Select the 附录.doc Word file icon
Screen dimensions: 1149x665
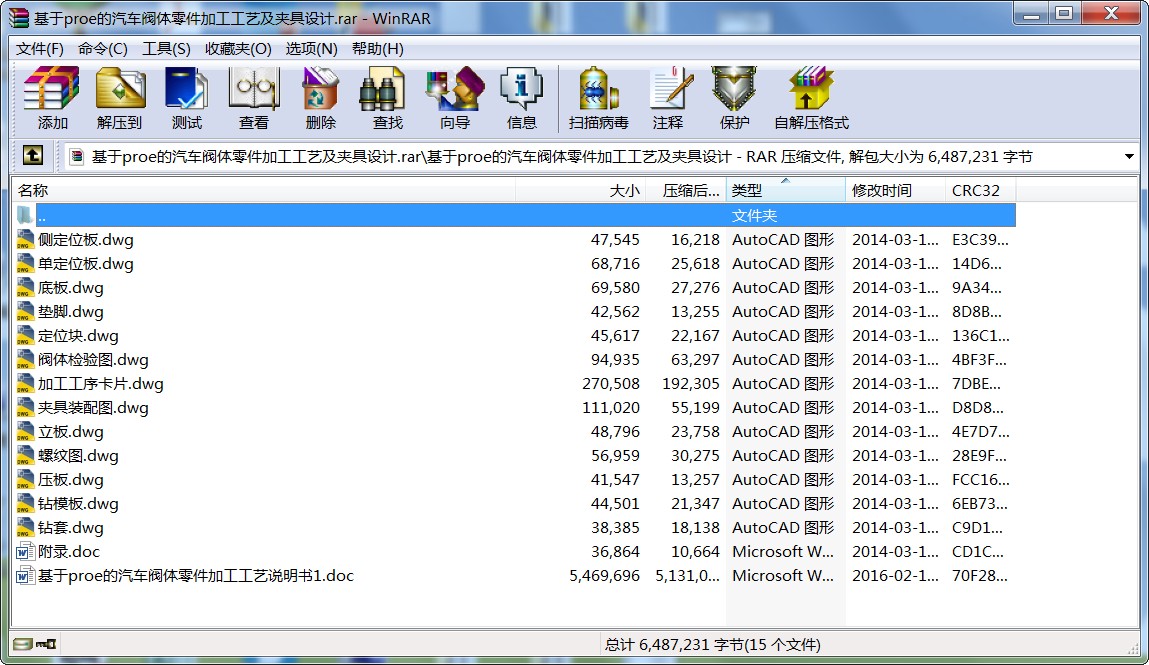[25, 552]
